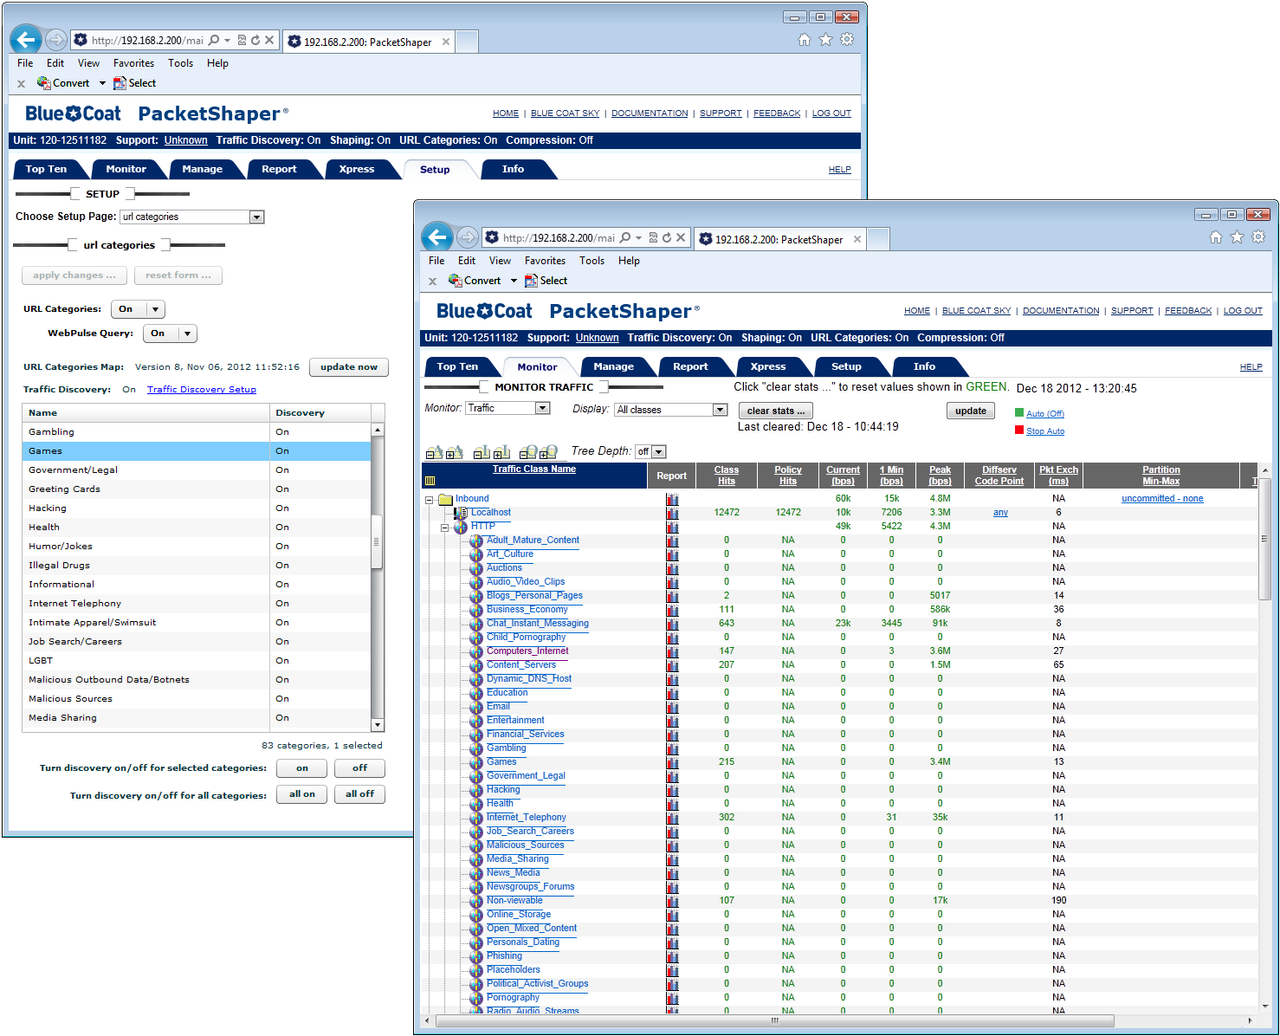
Task: Click the clear stats button
Action: (776, 411)
